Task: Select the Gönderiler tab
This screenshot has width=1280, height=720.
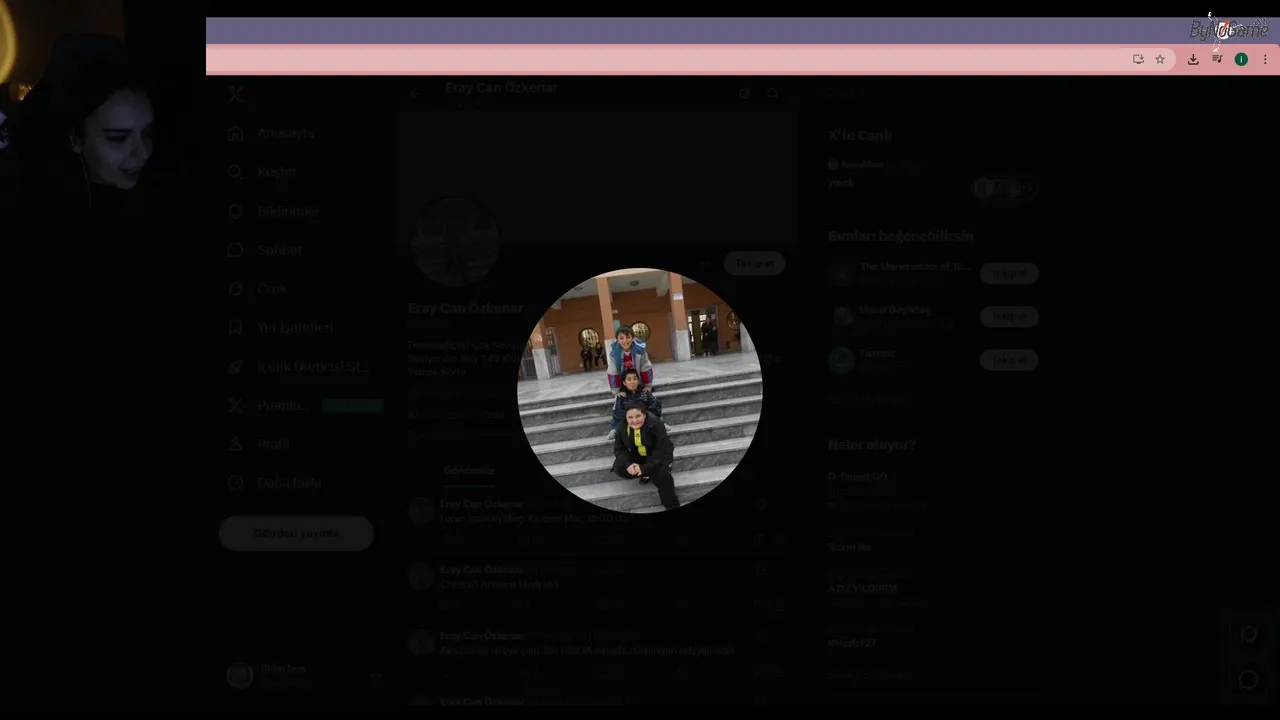Action: pos(469,470)
